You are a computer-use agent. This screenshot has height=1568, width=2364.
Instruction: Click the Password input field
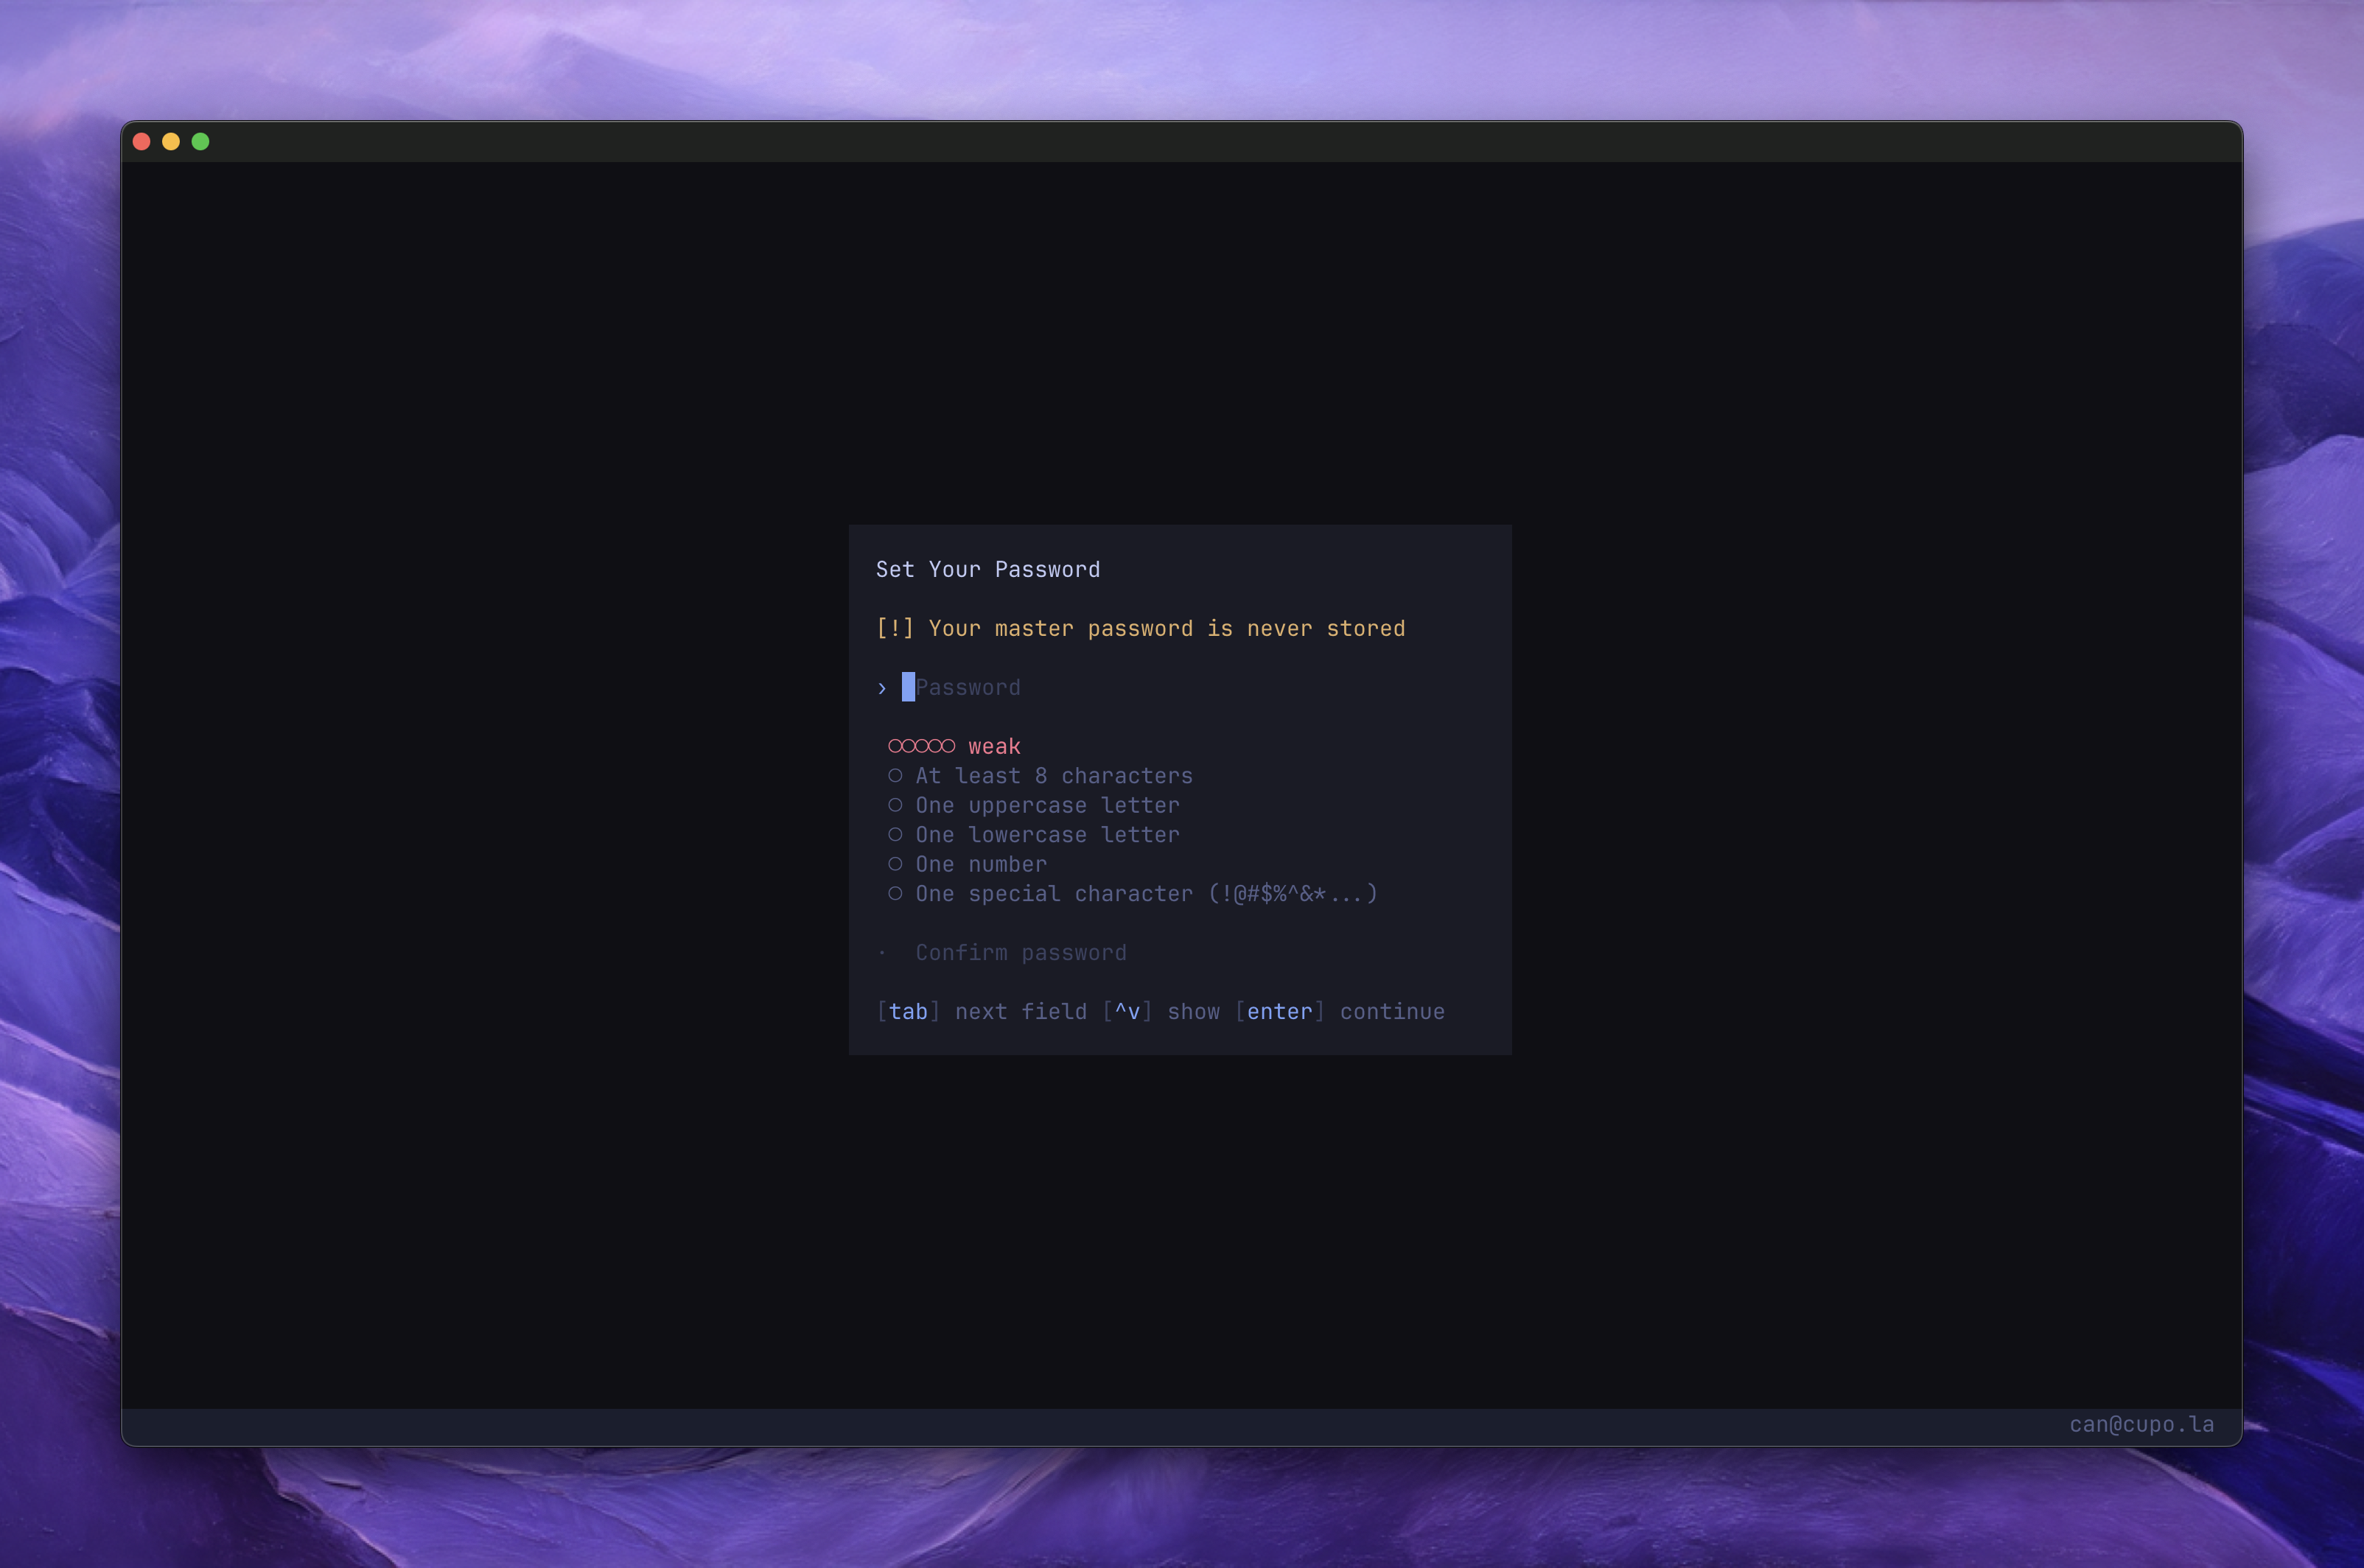[961, 688]
